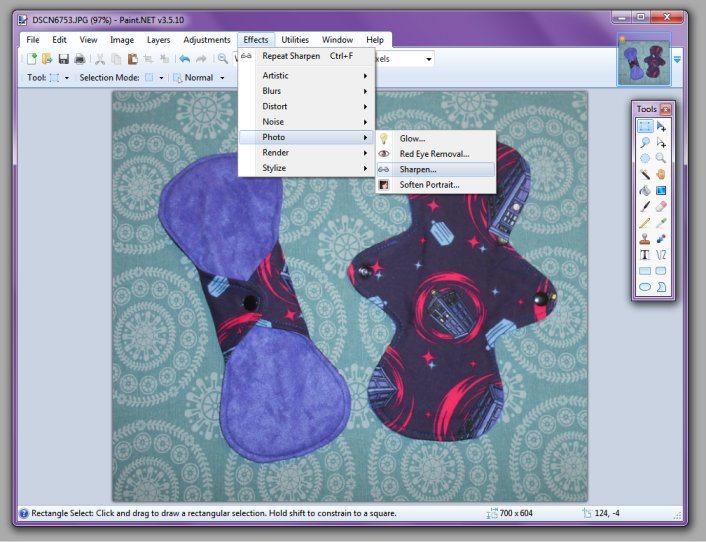Pick the Pencil tool
Screen dimensions: 706x542
645,222
